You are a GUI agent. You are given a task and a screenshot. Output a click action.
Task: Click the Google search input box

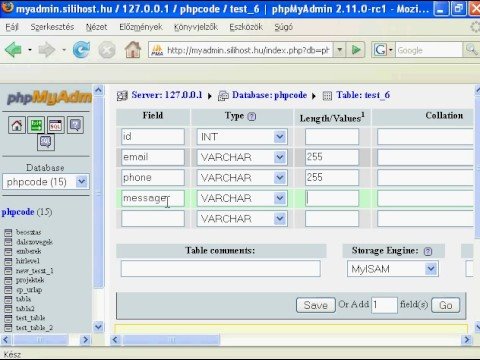(x=429, y=50)
